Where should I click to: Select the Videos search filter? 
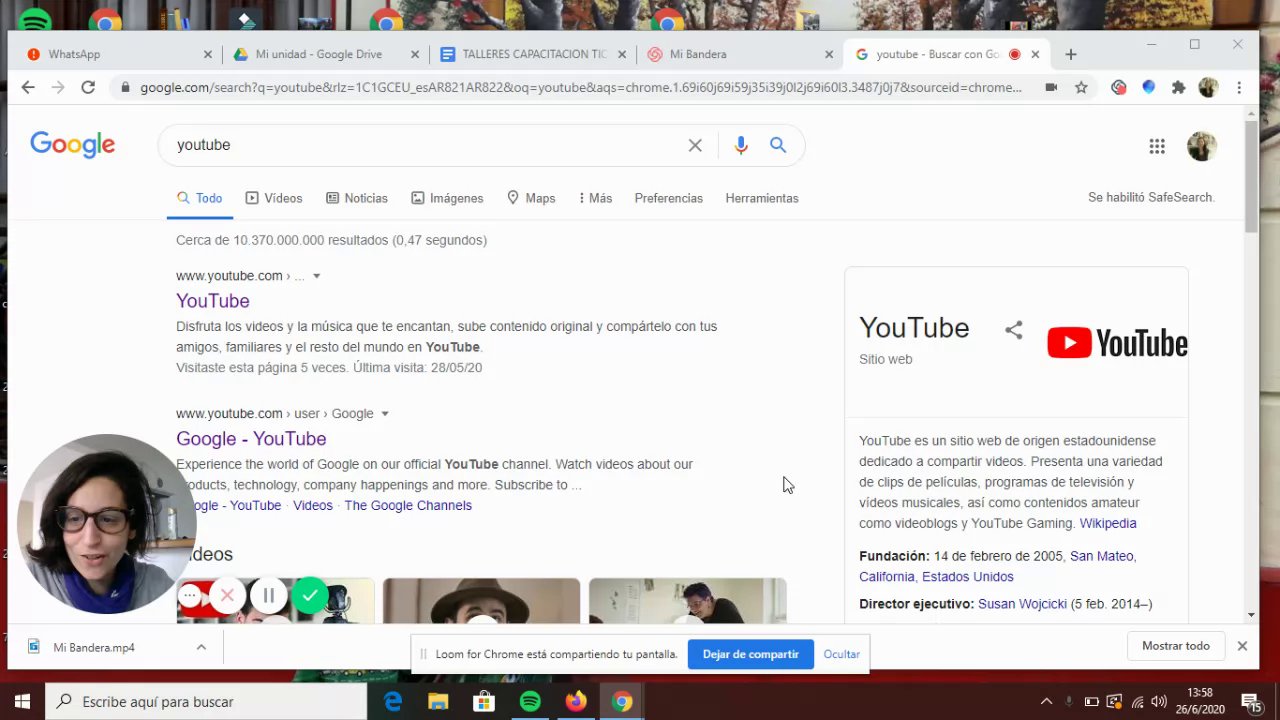click(274, 198)
